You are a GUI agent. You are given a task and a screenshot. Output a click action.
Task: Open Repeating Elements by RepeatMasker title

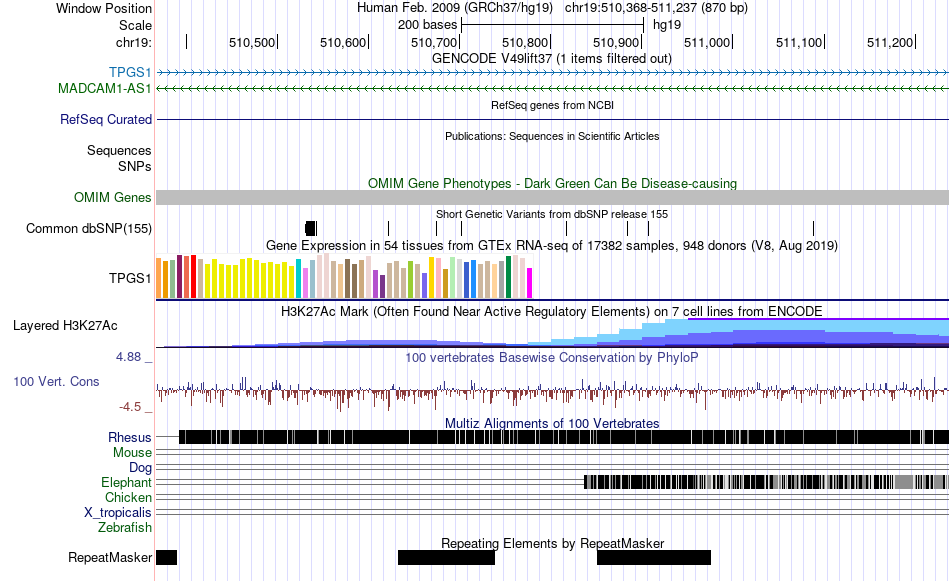(x=552, y=543)
